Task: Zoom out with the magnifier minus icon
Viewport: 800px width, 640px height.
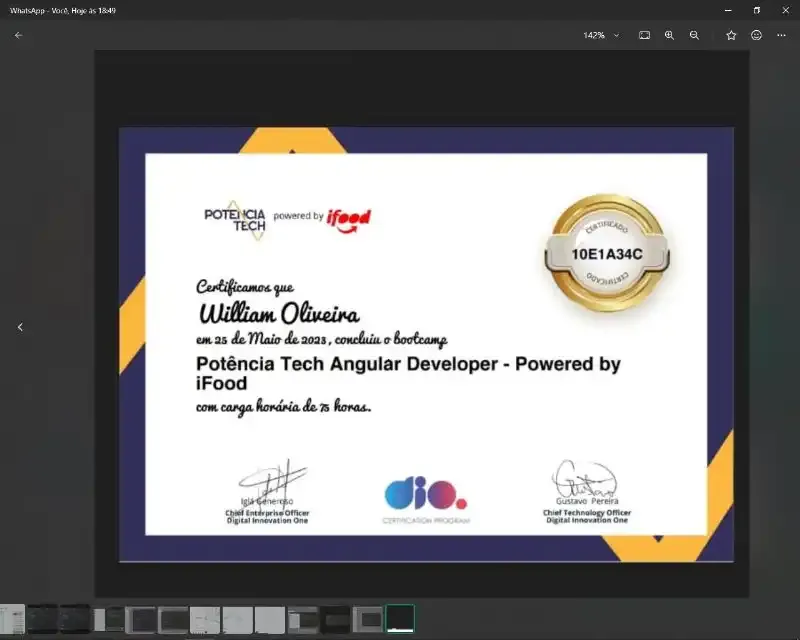Action: pos(694,35)
